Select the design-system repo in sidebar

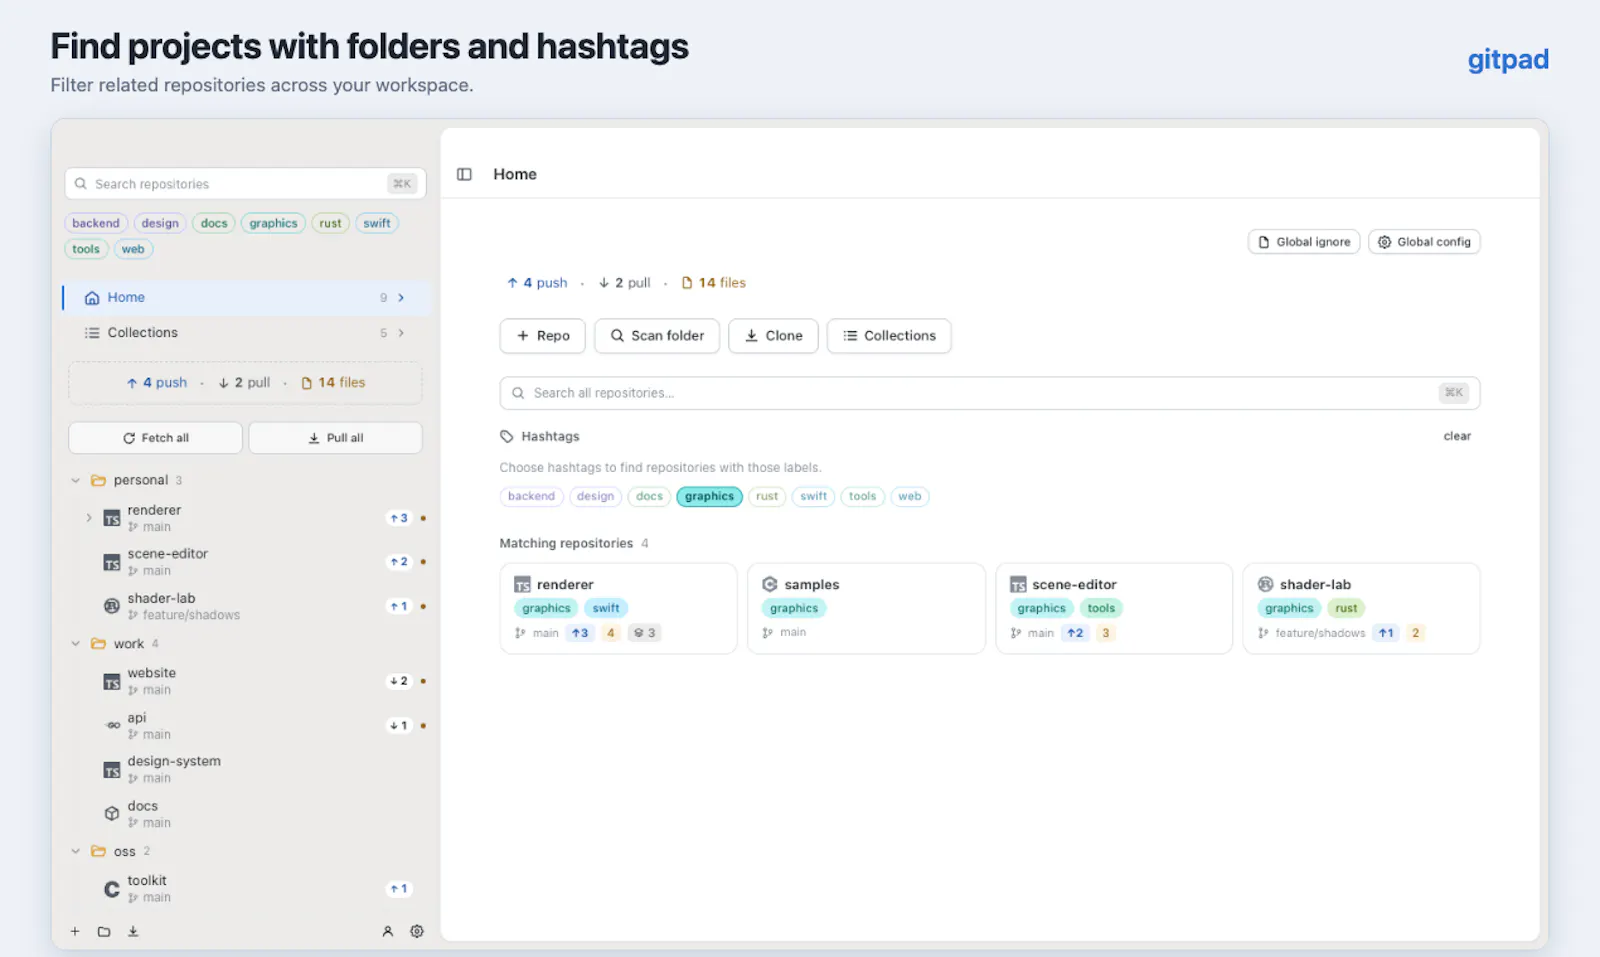click(x=247, y=769)
